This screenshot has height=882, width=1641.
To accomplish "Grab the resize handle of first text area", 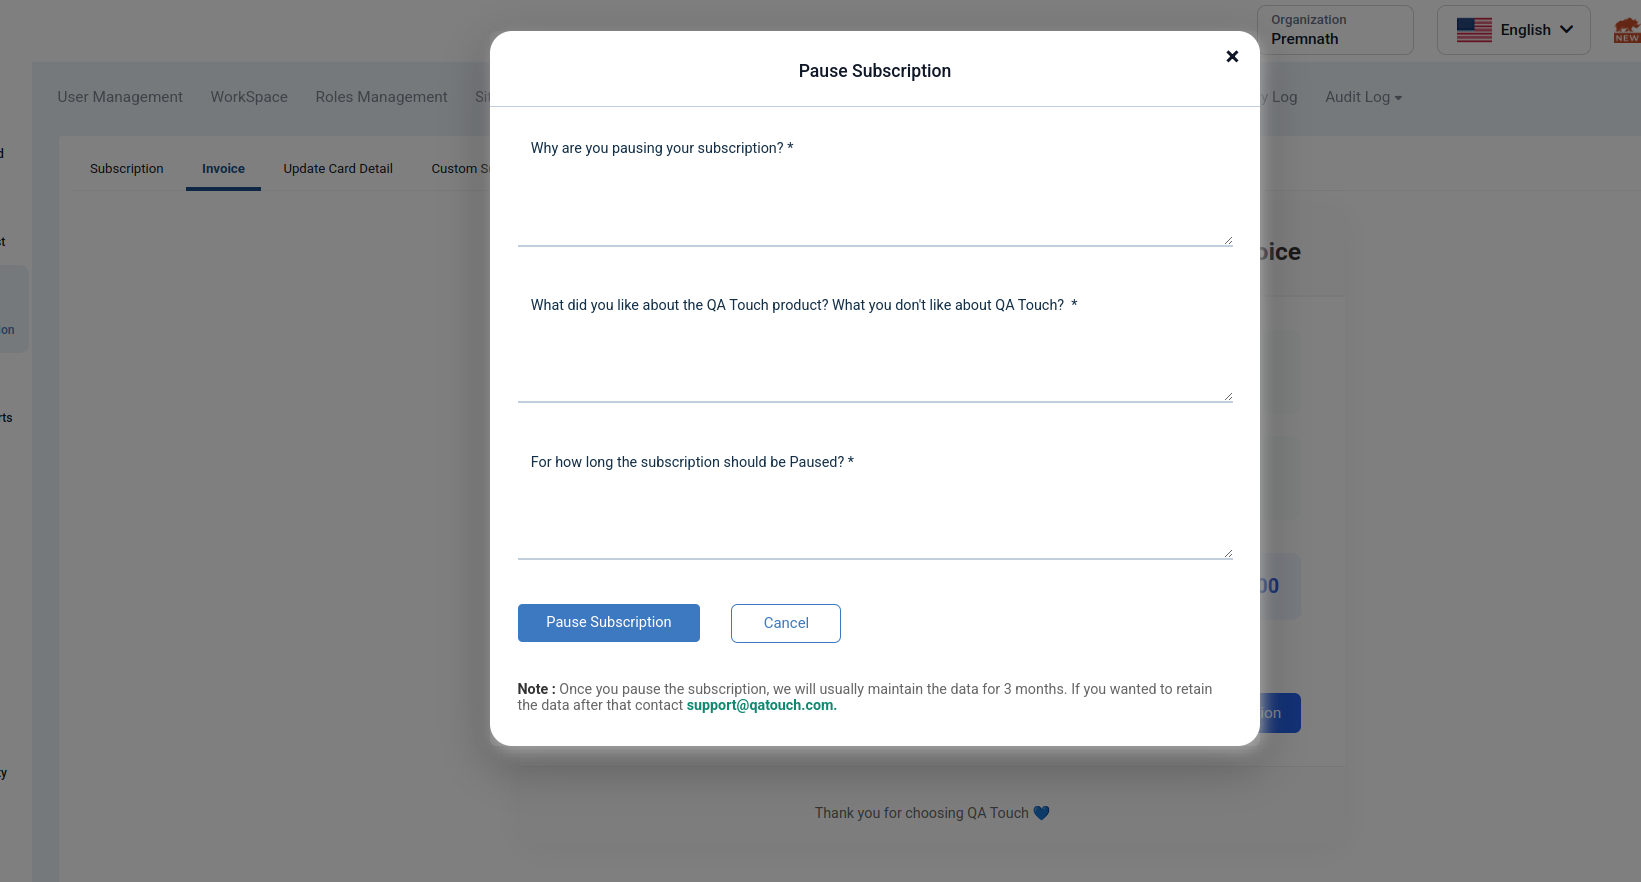I will tap(1228, 240).
